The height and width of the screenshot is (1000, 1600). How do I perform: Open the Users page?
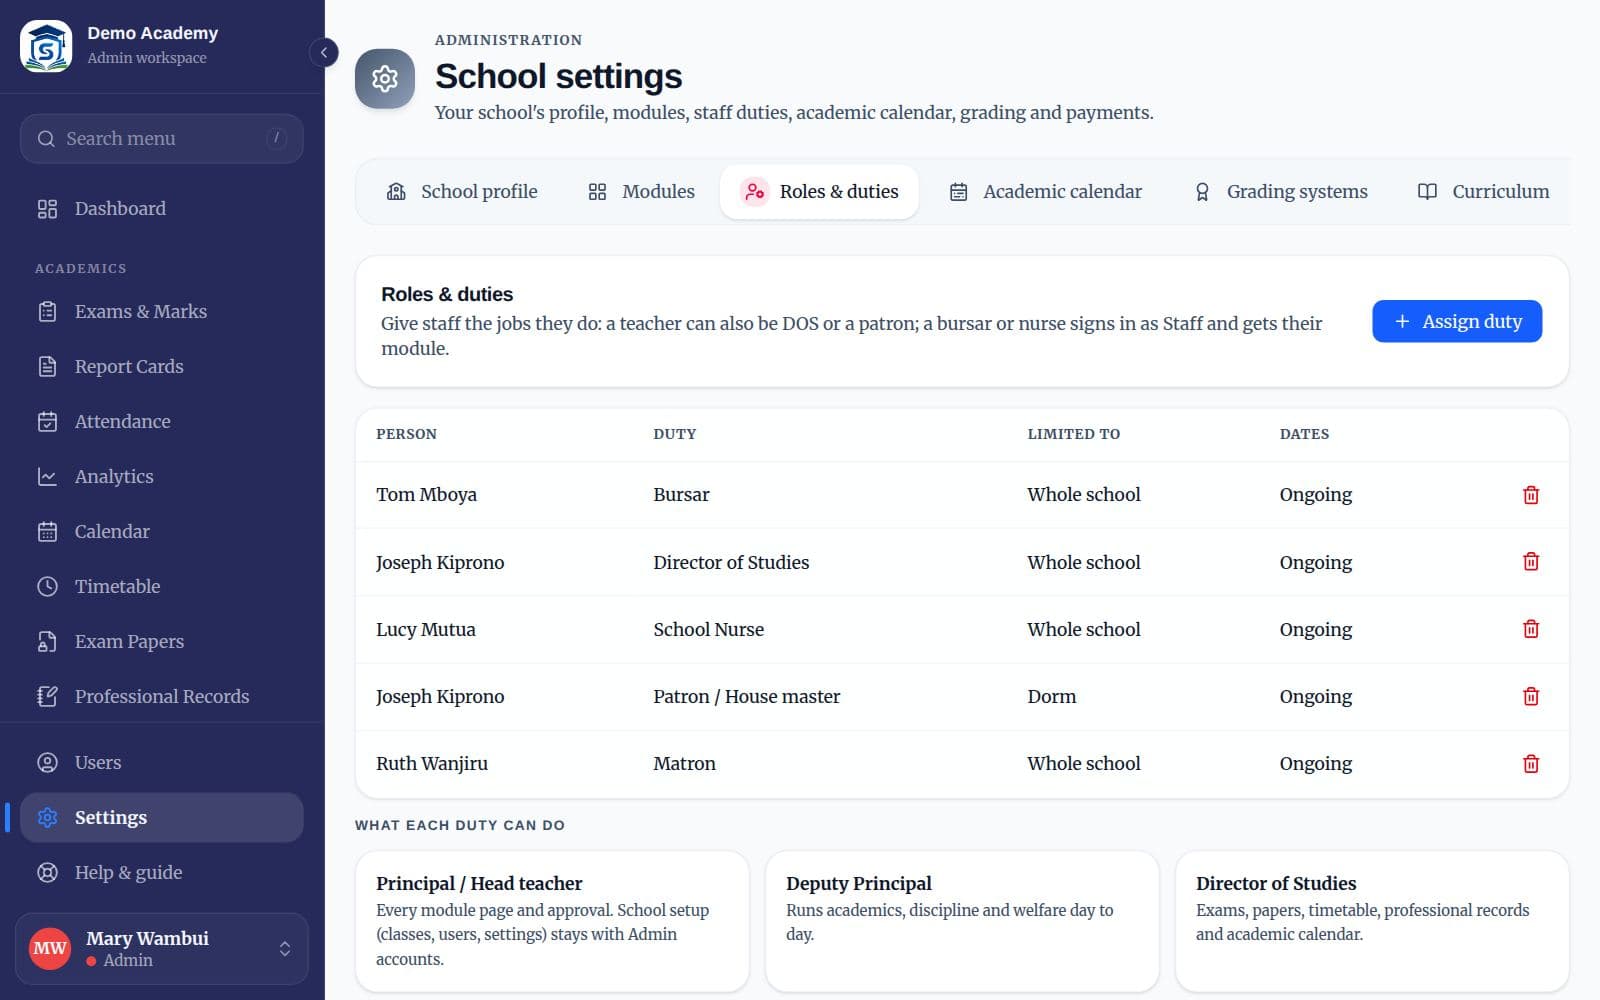[x=161, y=762]
